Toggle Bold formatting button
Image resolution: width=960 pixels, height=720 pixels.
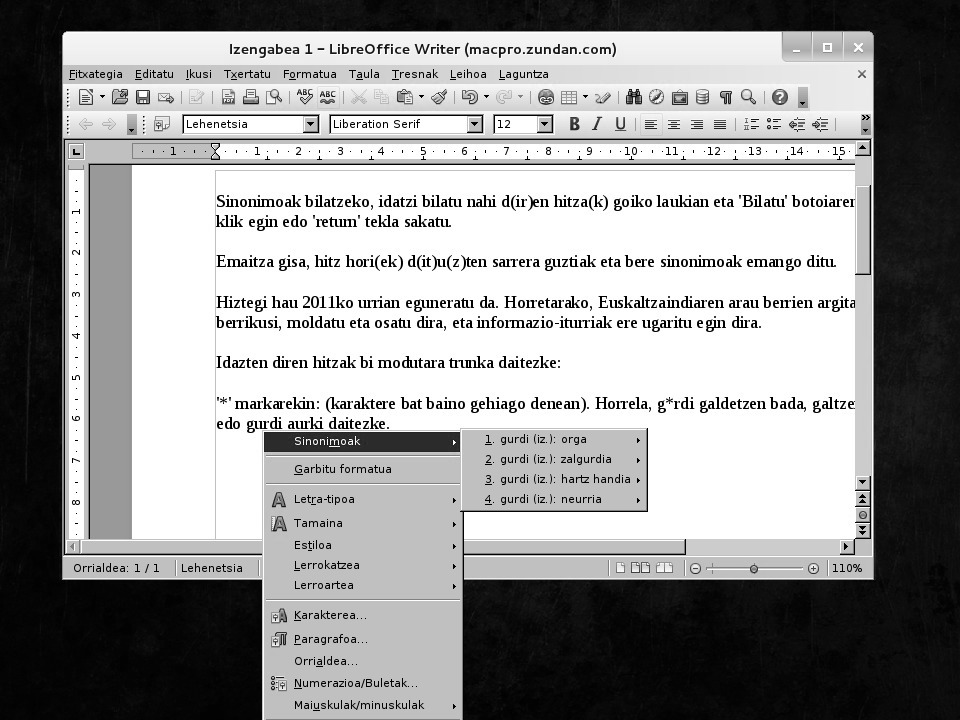pos(574,124)
